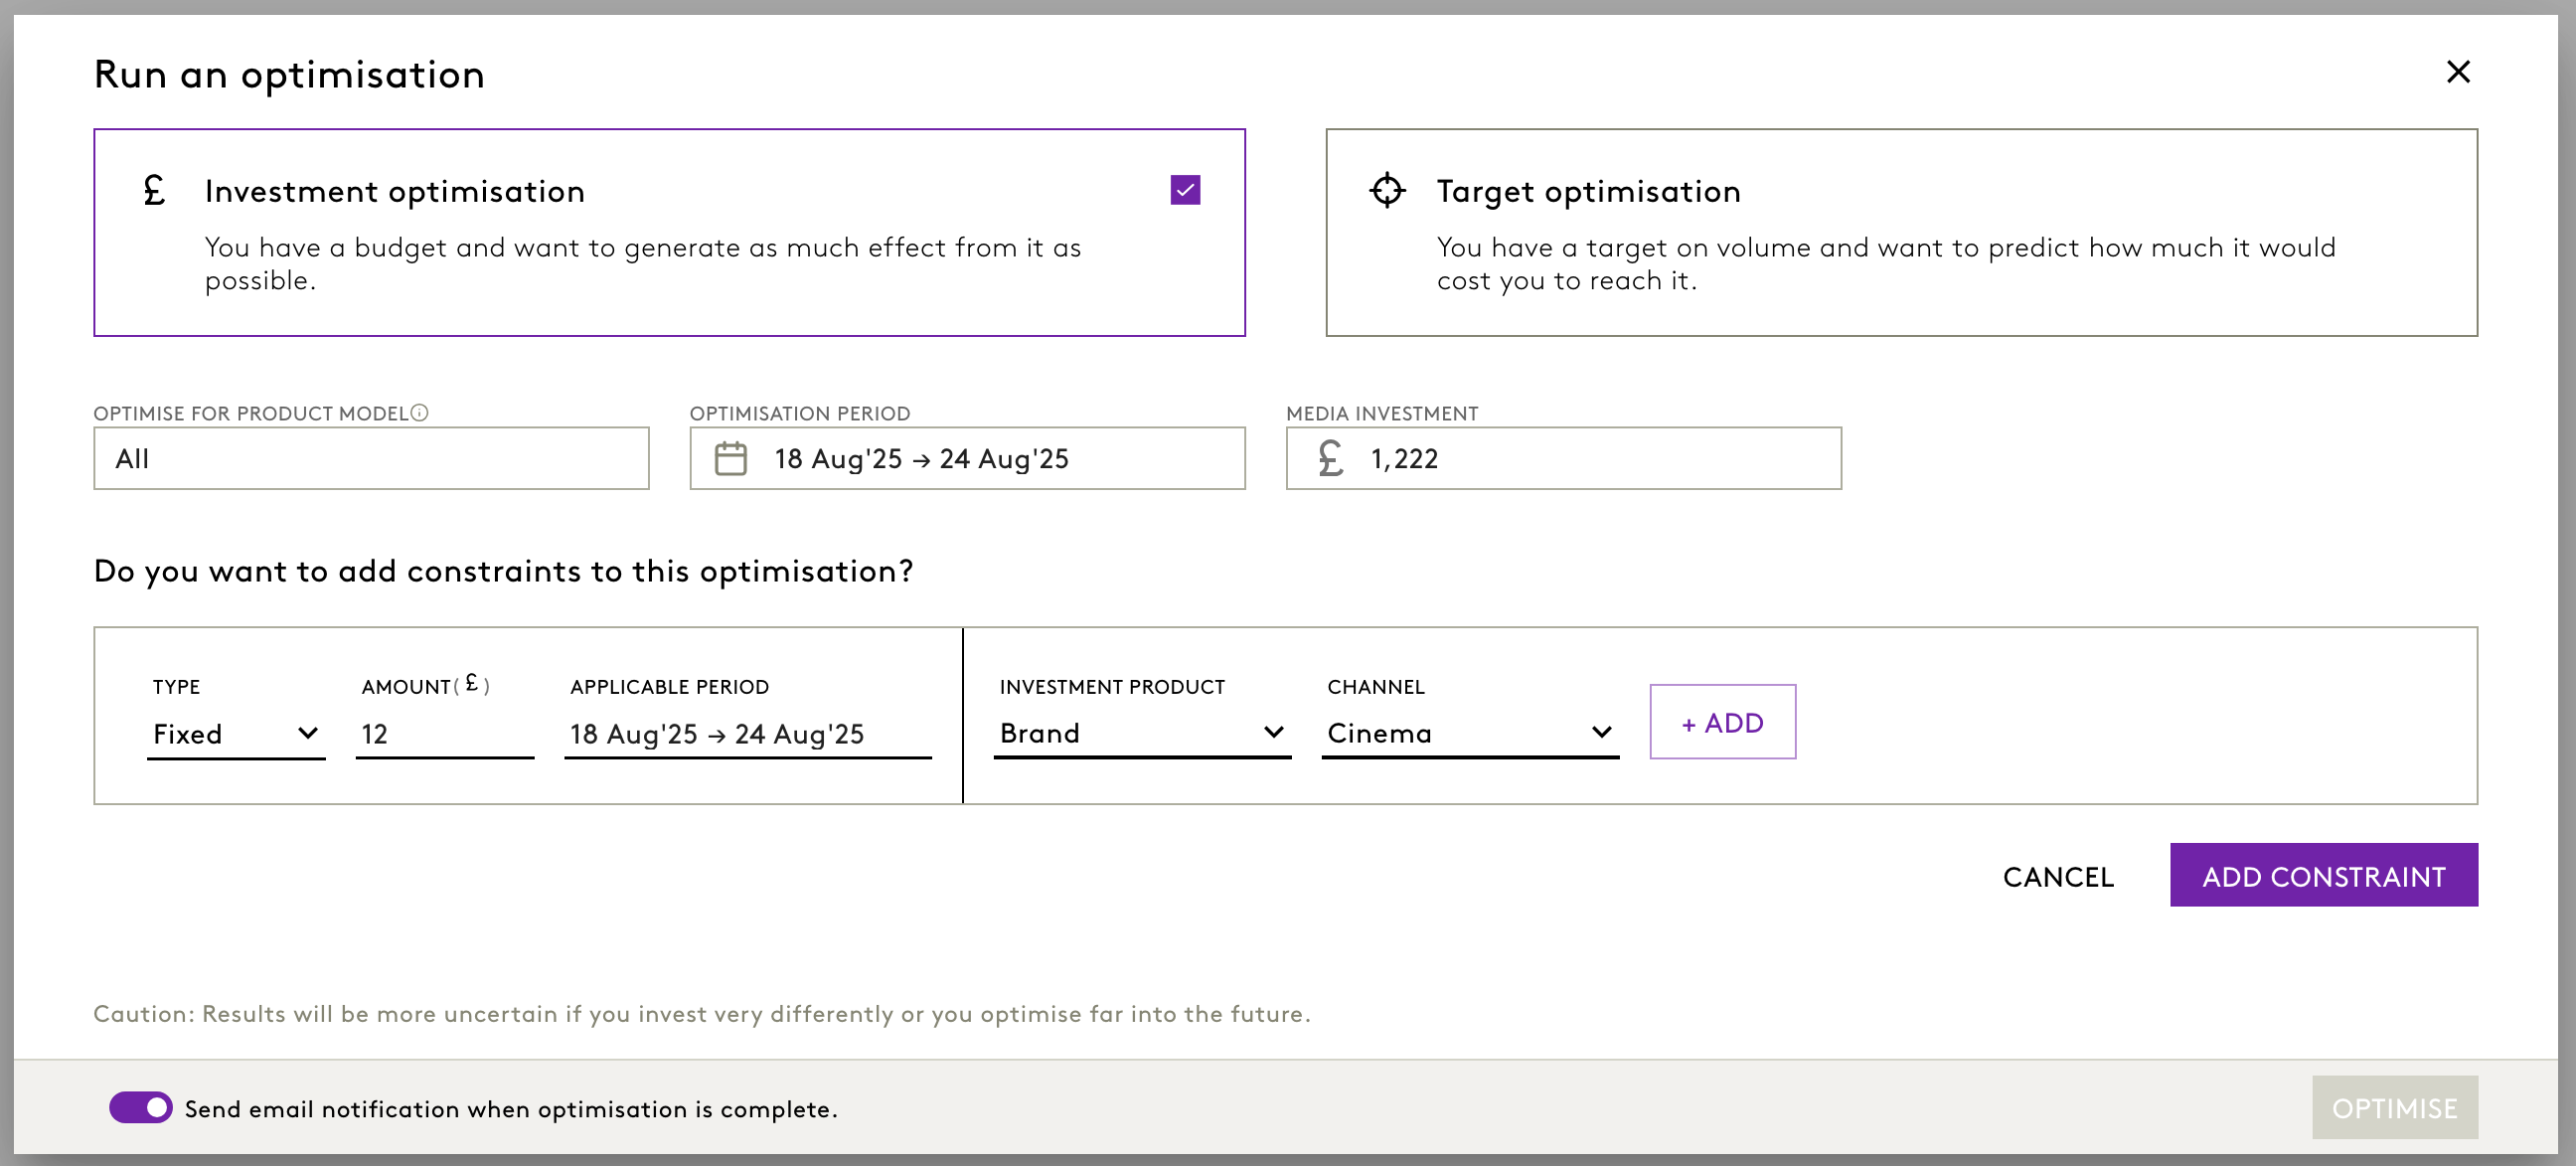Click the greyed OPTIMISE button
The image size is (2576, 1166).
coord(2393,1108)
